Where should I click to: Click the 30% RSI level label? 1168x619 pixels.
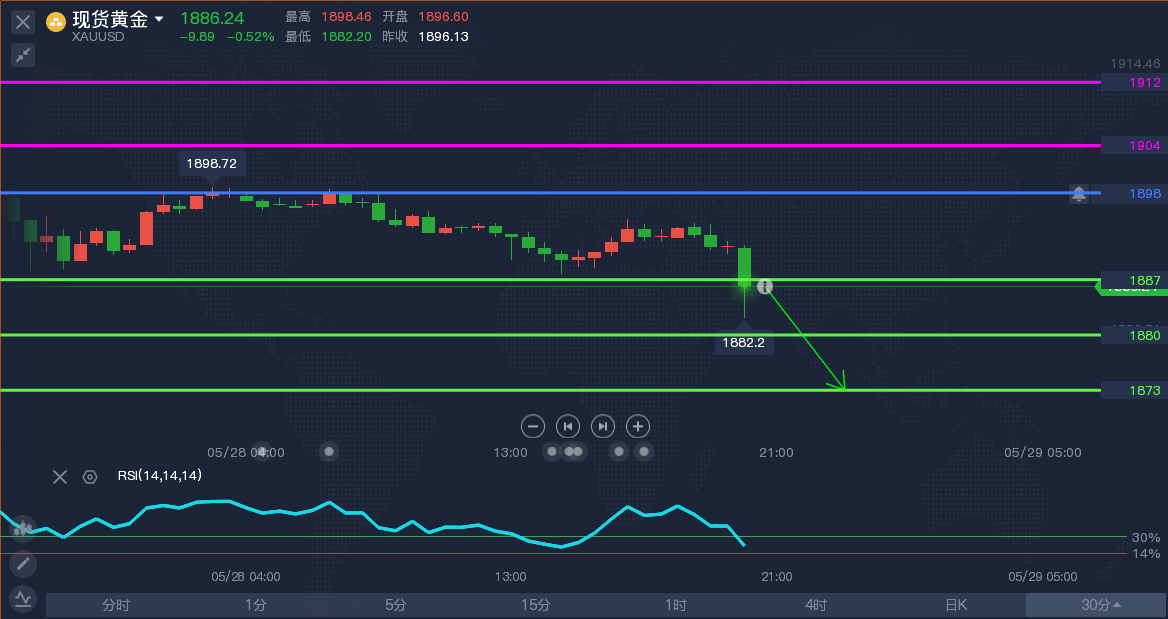point(1146,538)
